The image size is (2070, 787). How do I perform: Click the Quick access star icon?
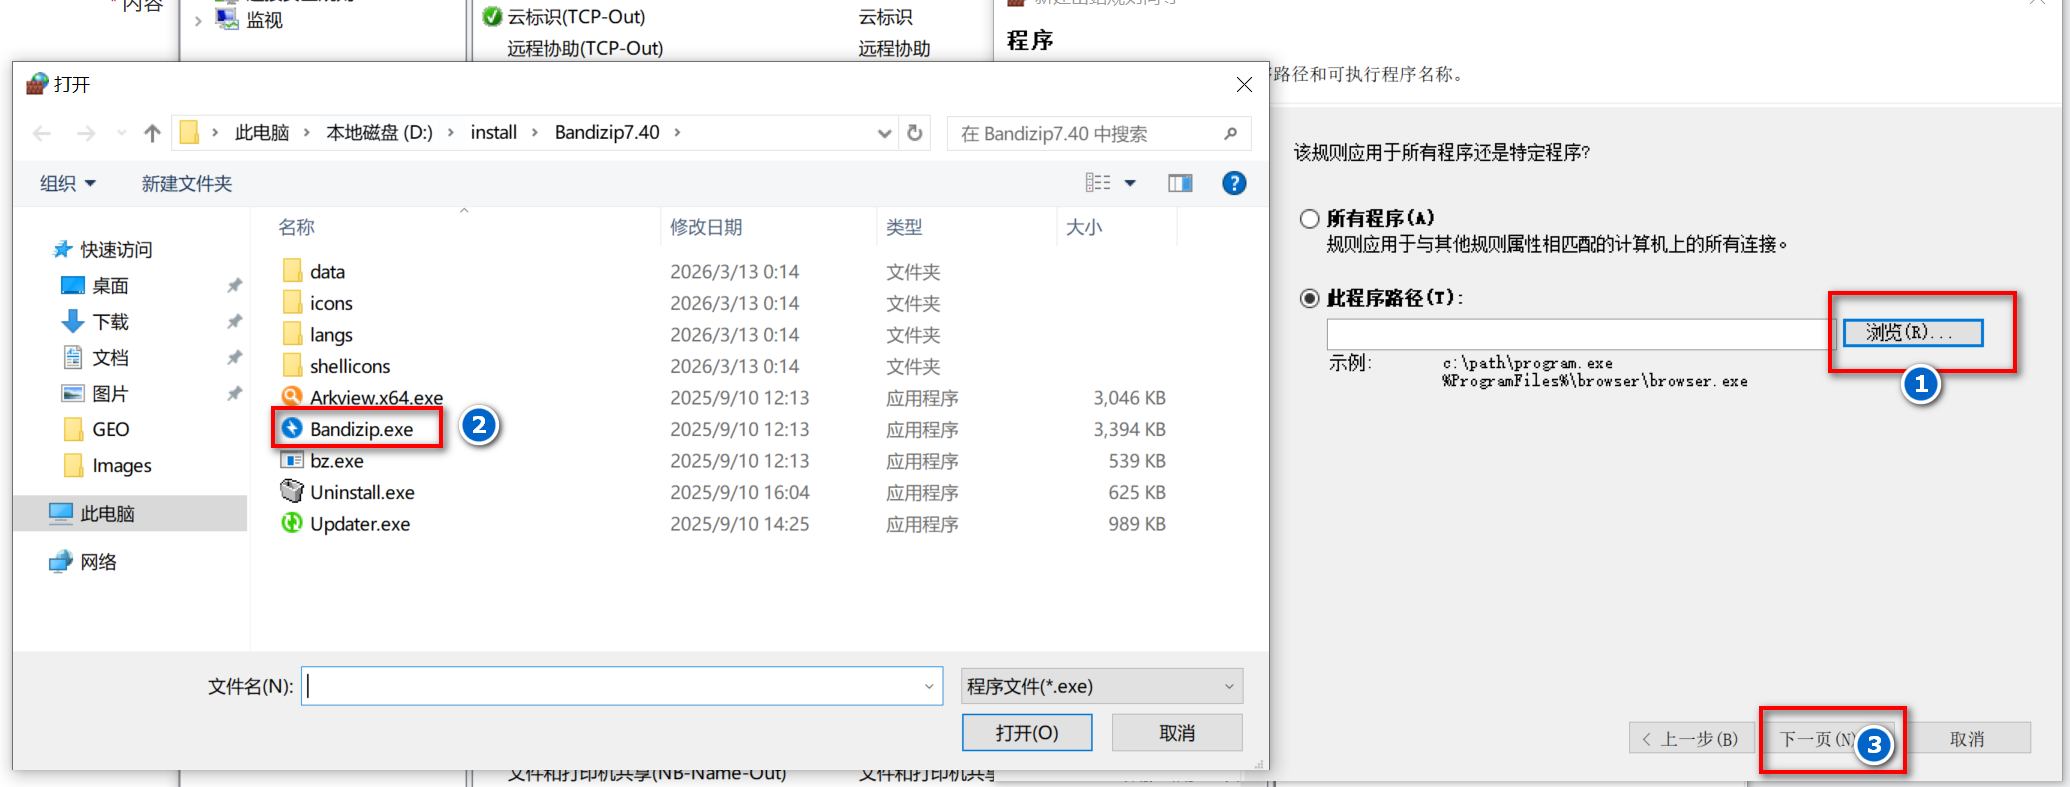[x=62, y=249]
